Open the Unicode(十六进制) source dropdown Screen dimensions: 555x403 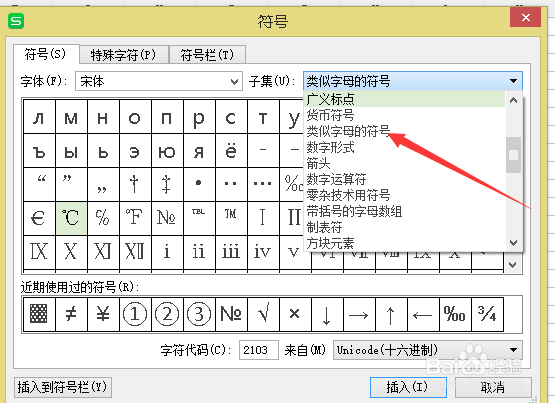(428, 350)
